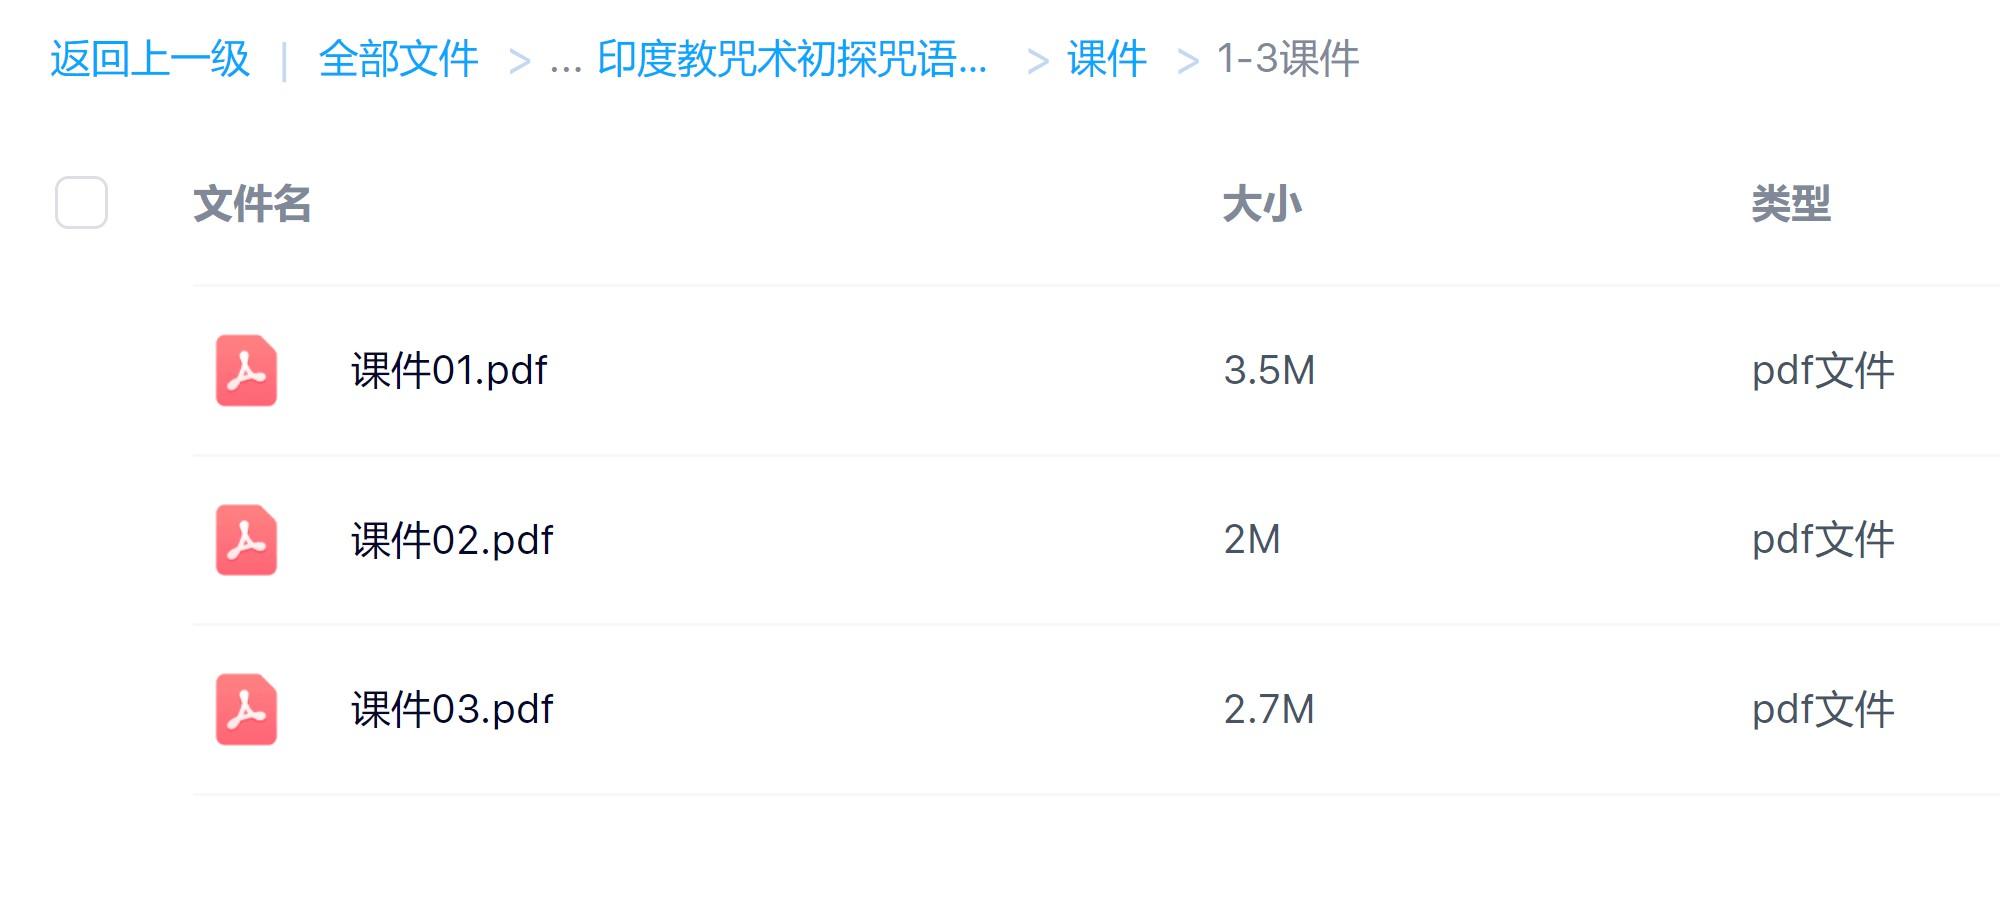Tick the select-all files checkbox
Image resolution: width=2000 pixels, height=903 pixels.
tap(81, 203)
